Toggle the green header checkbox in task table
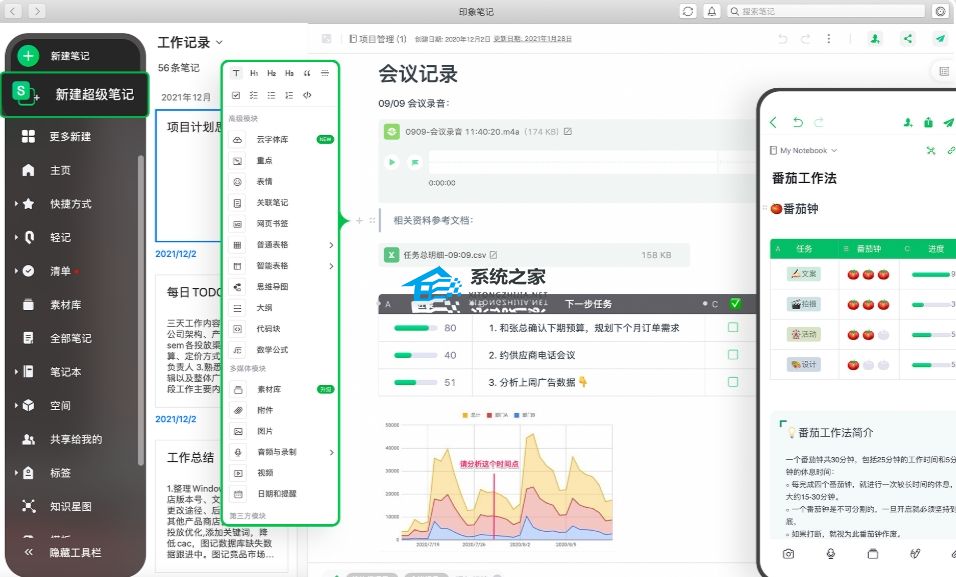This screenshot has height=577, width=956. pyautogui.click(x=735, y=304)
